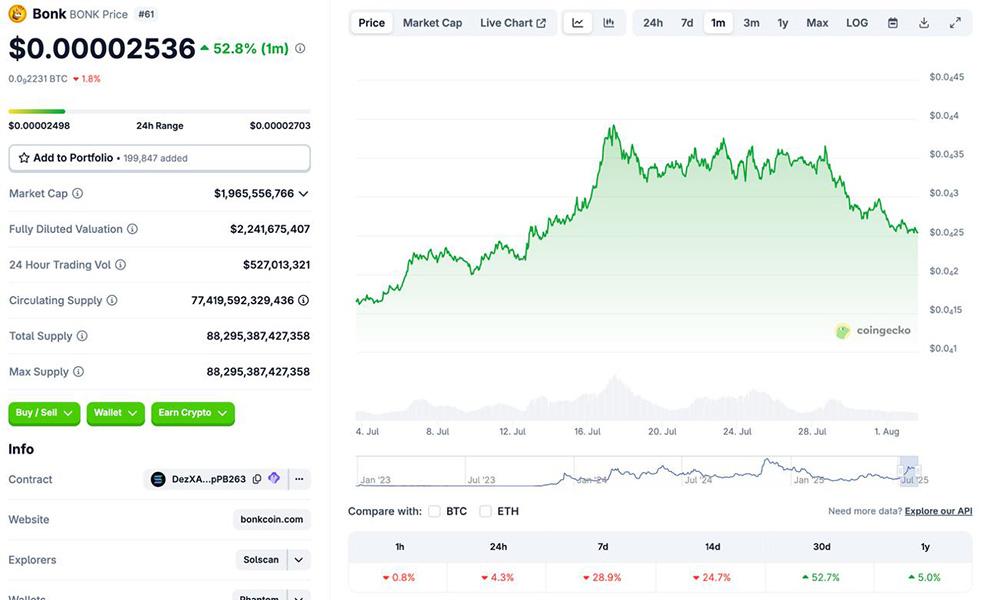Image resolution: width=984 pixels, height=600 pixels.
Task: Show Circulating Supply label info icon
Action: click(x=112, y=301)
